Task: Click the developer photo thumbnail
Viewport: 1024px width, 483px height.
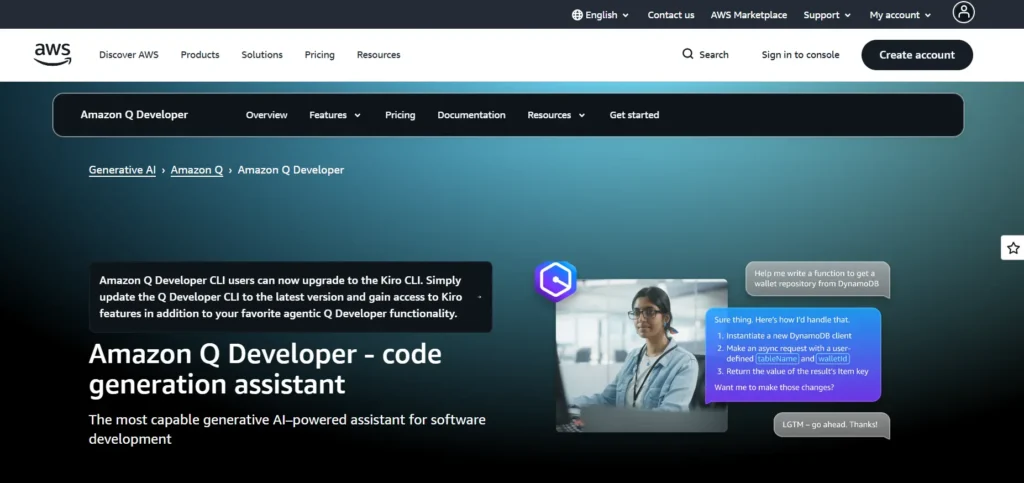Action: click(x=641, y=355)
